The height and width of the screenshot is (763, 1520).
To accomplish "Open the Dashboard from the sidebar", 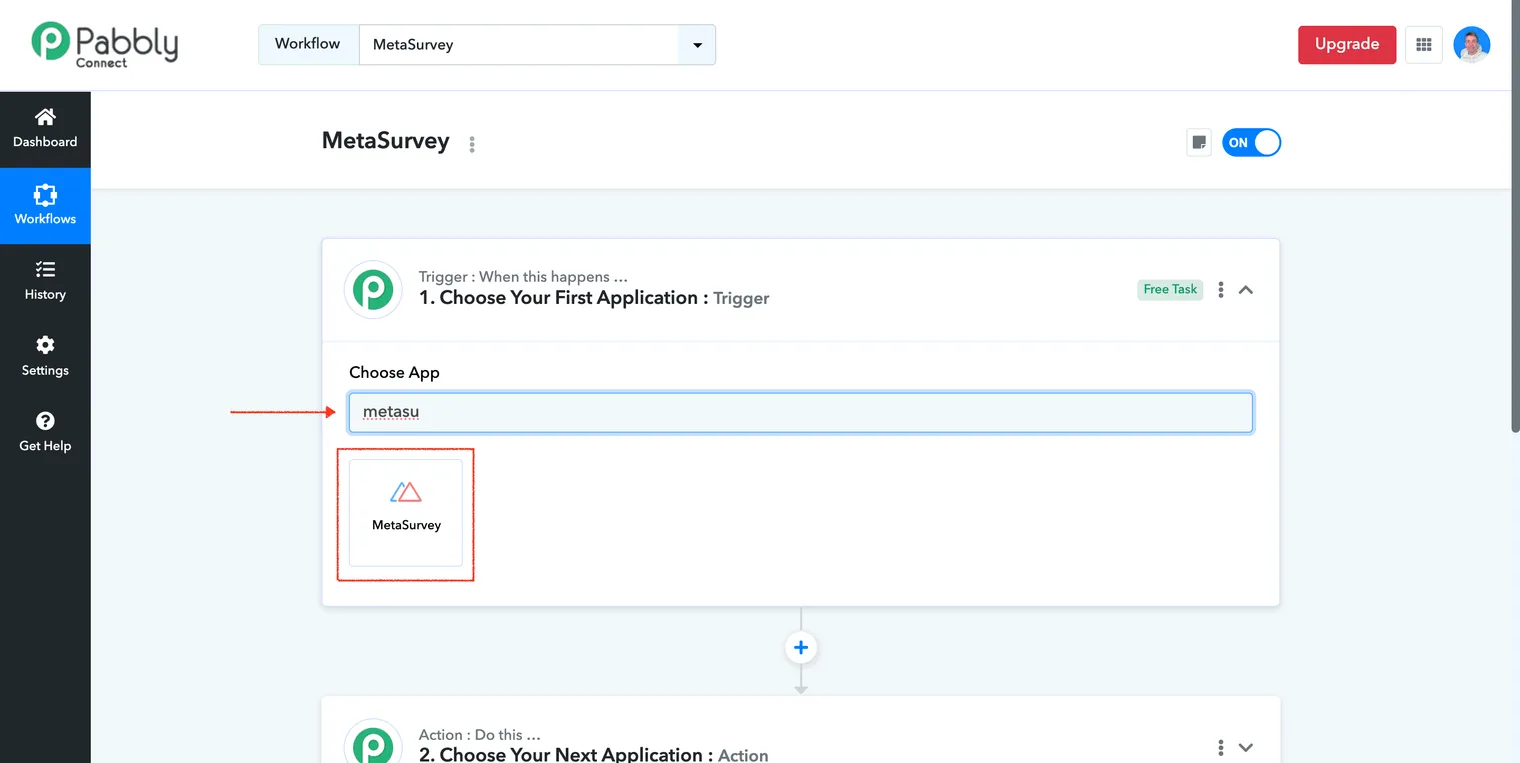I will (45, 129).
